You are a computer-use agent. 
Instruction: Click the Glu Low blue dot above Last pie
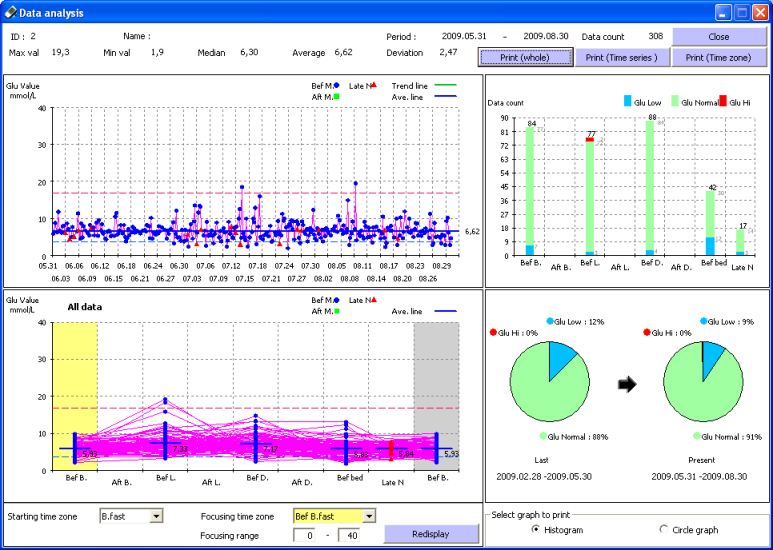click(550, 321)
